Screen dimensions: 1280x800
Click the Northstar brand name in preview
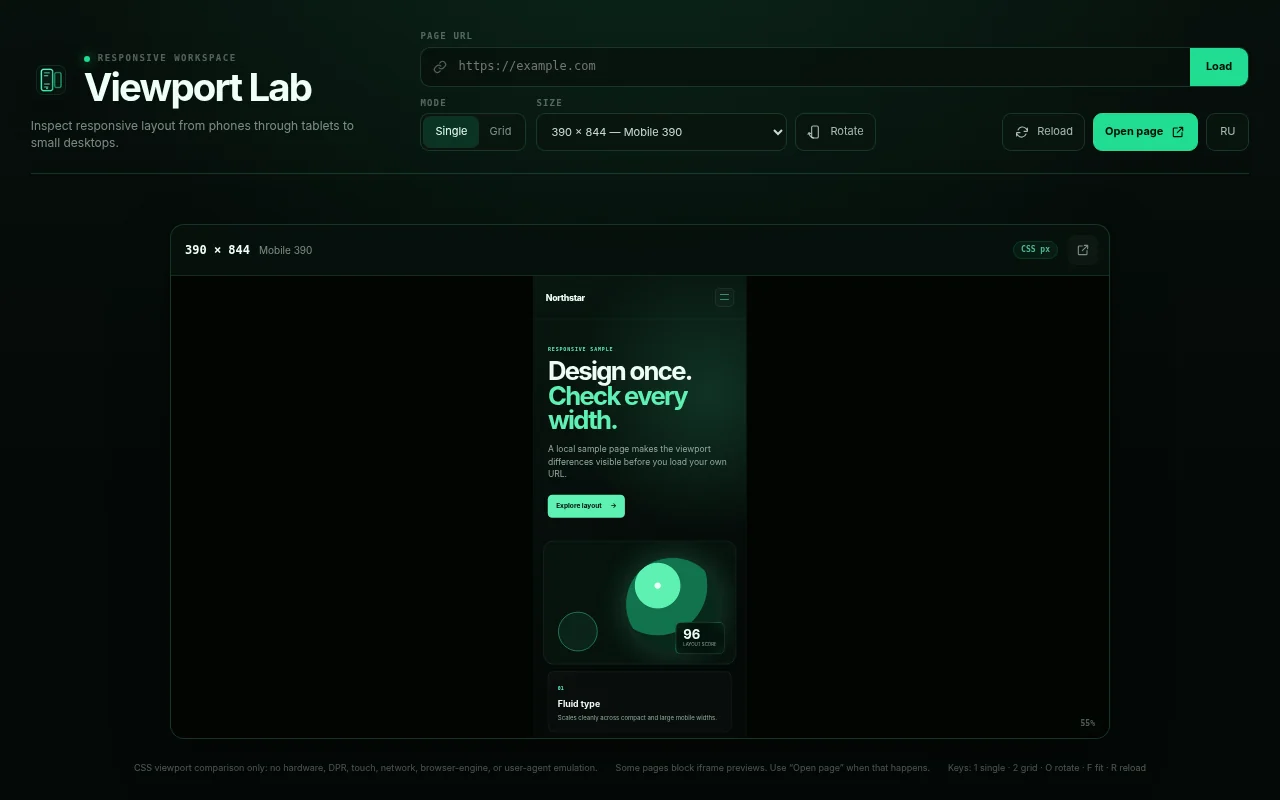[565, 298]
